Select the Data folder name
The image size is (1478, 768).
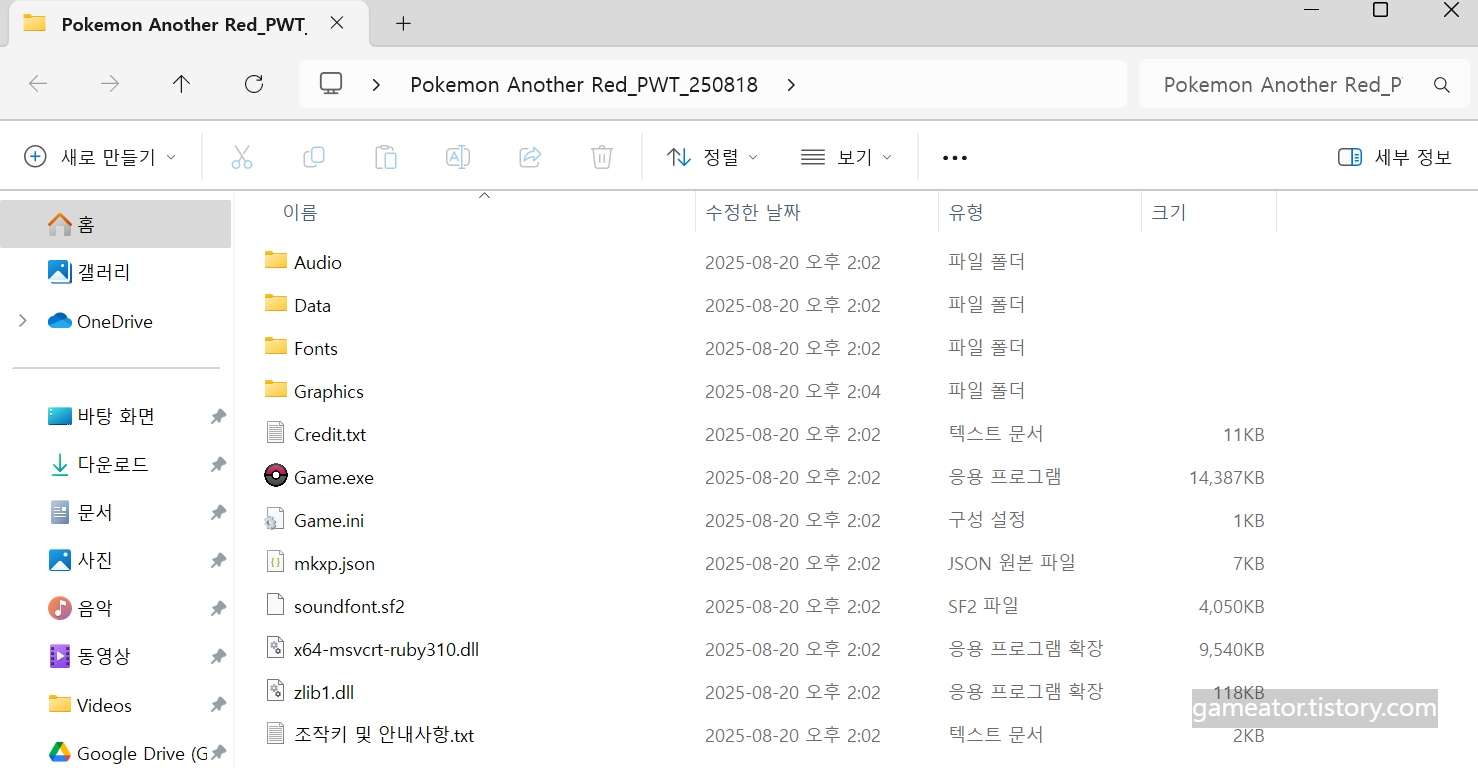coord(312,306)
